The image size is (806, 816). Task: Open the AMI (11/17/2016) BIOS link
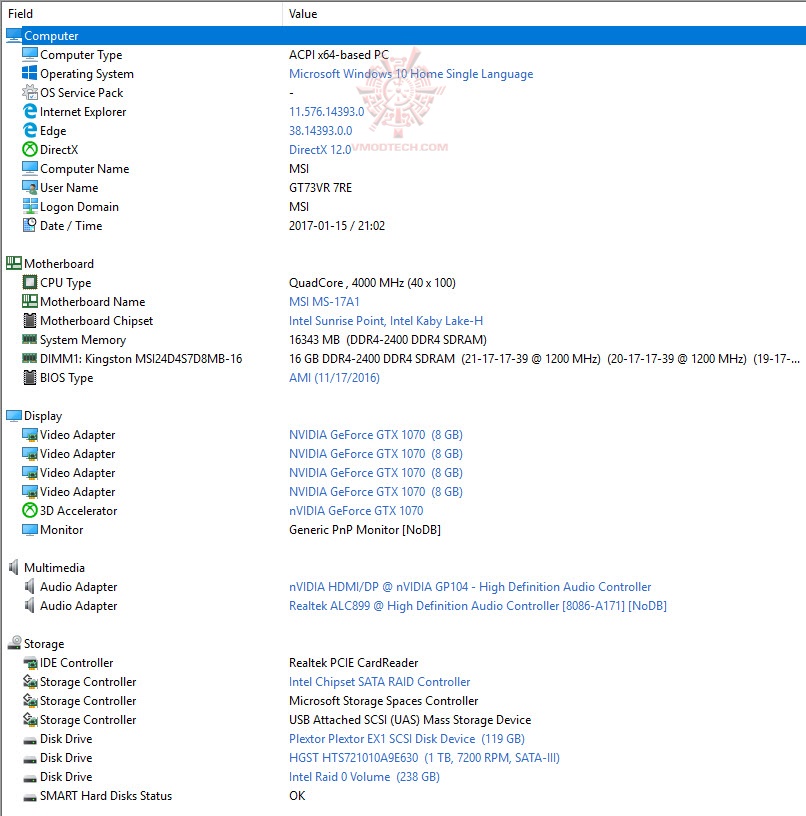334,378
